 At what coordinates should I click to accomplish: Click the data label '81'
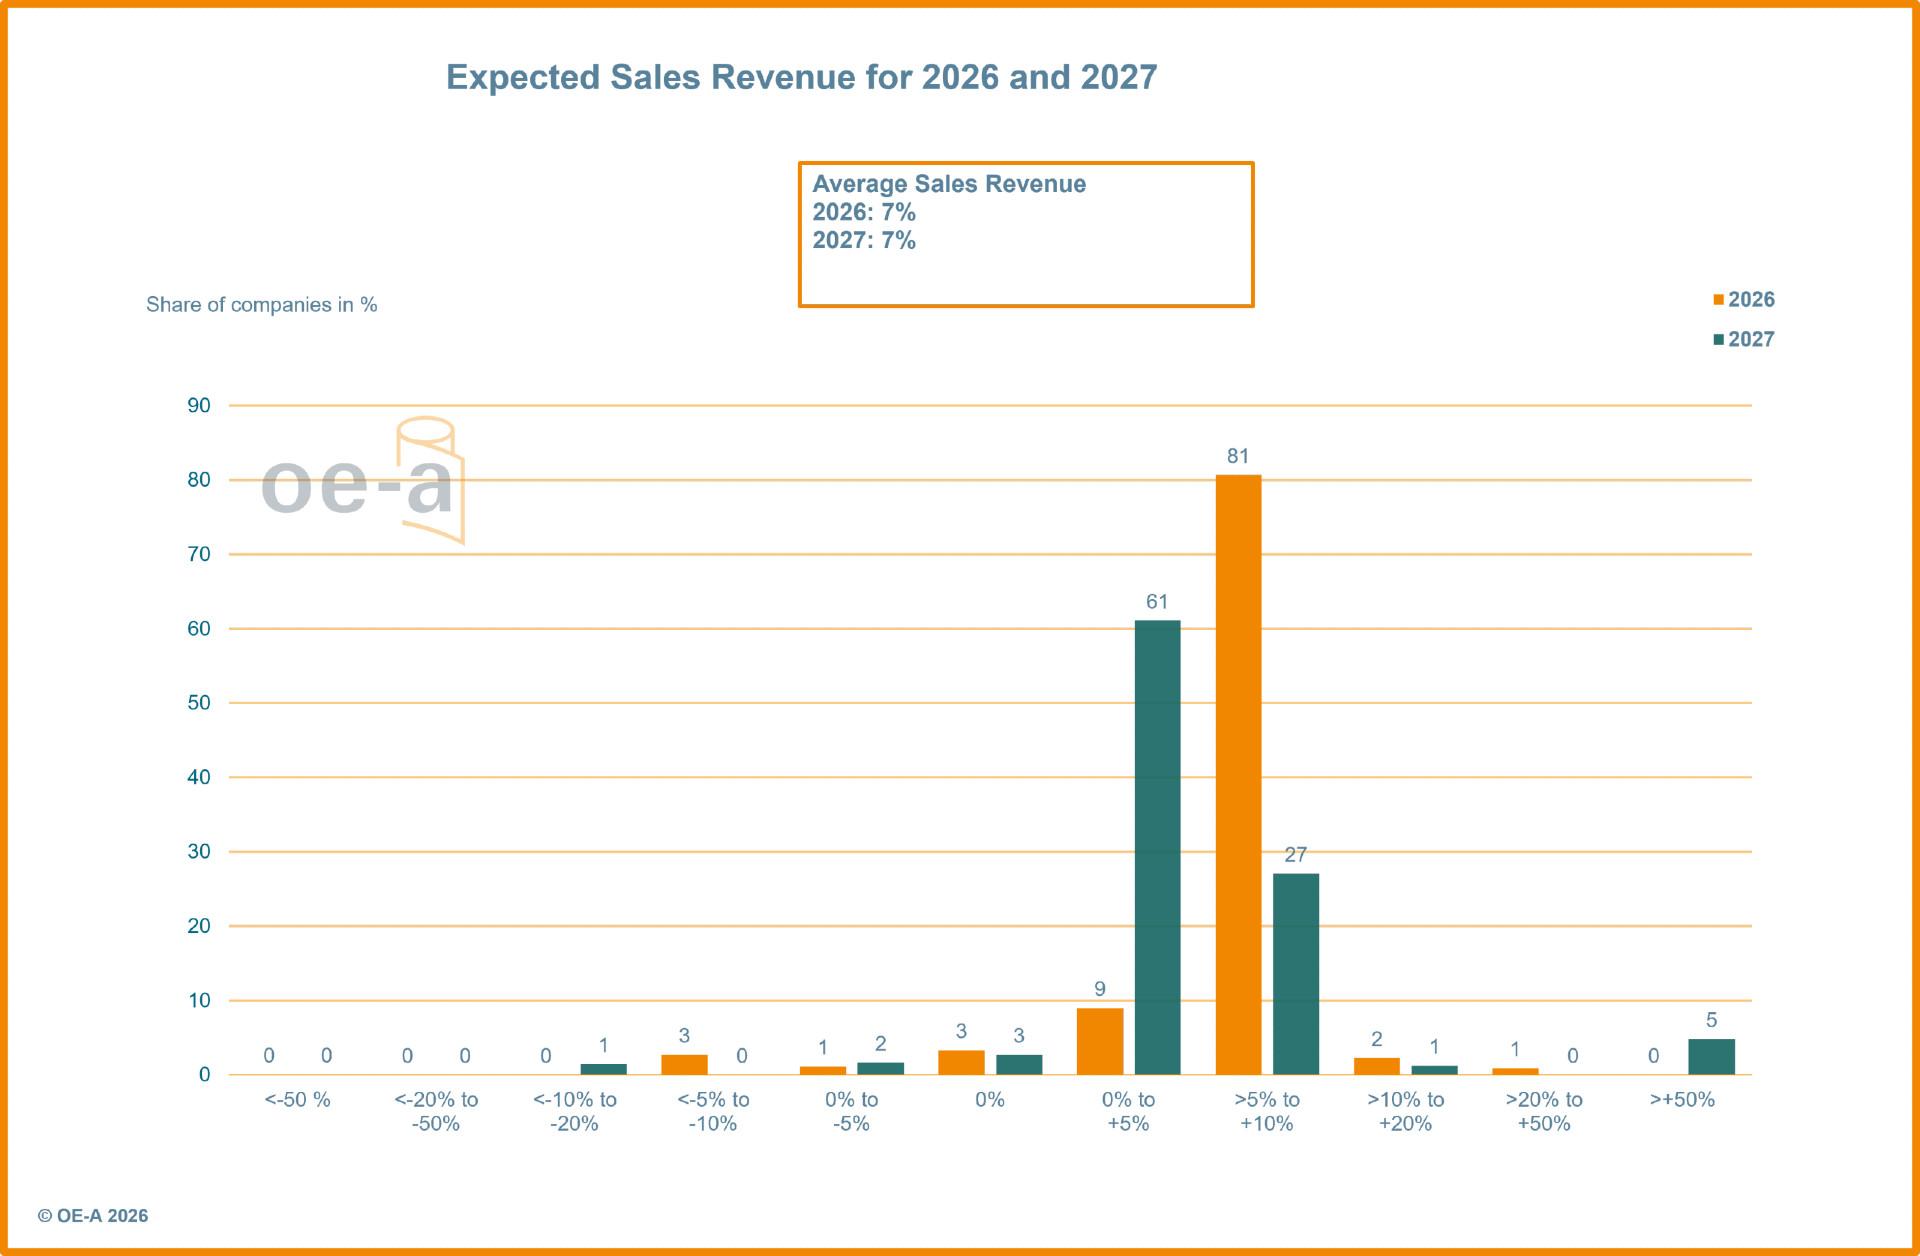1238,456
